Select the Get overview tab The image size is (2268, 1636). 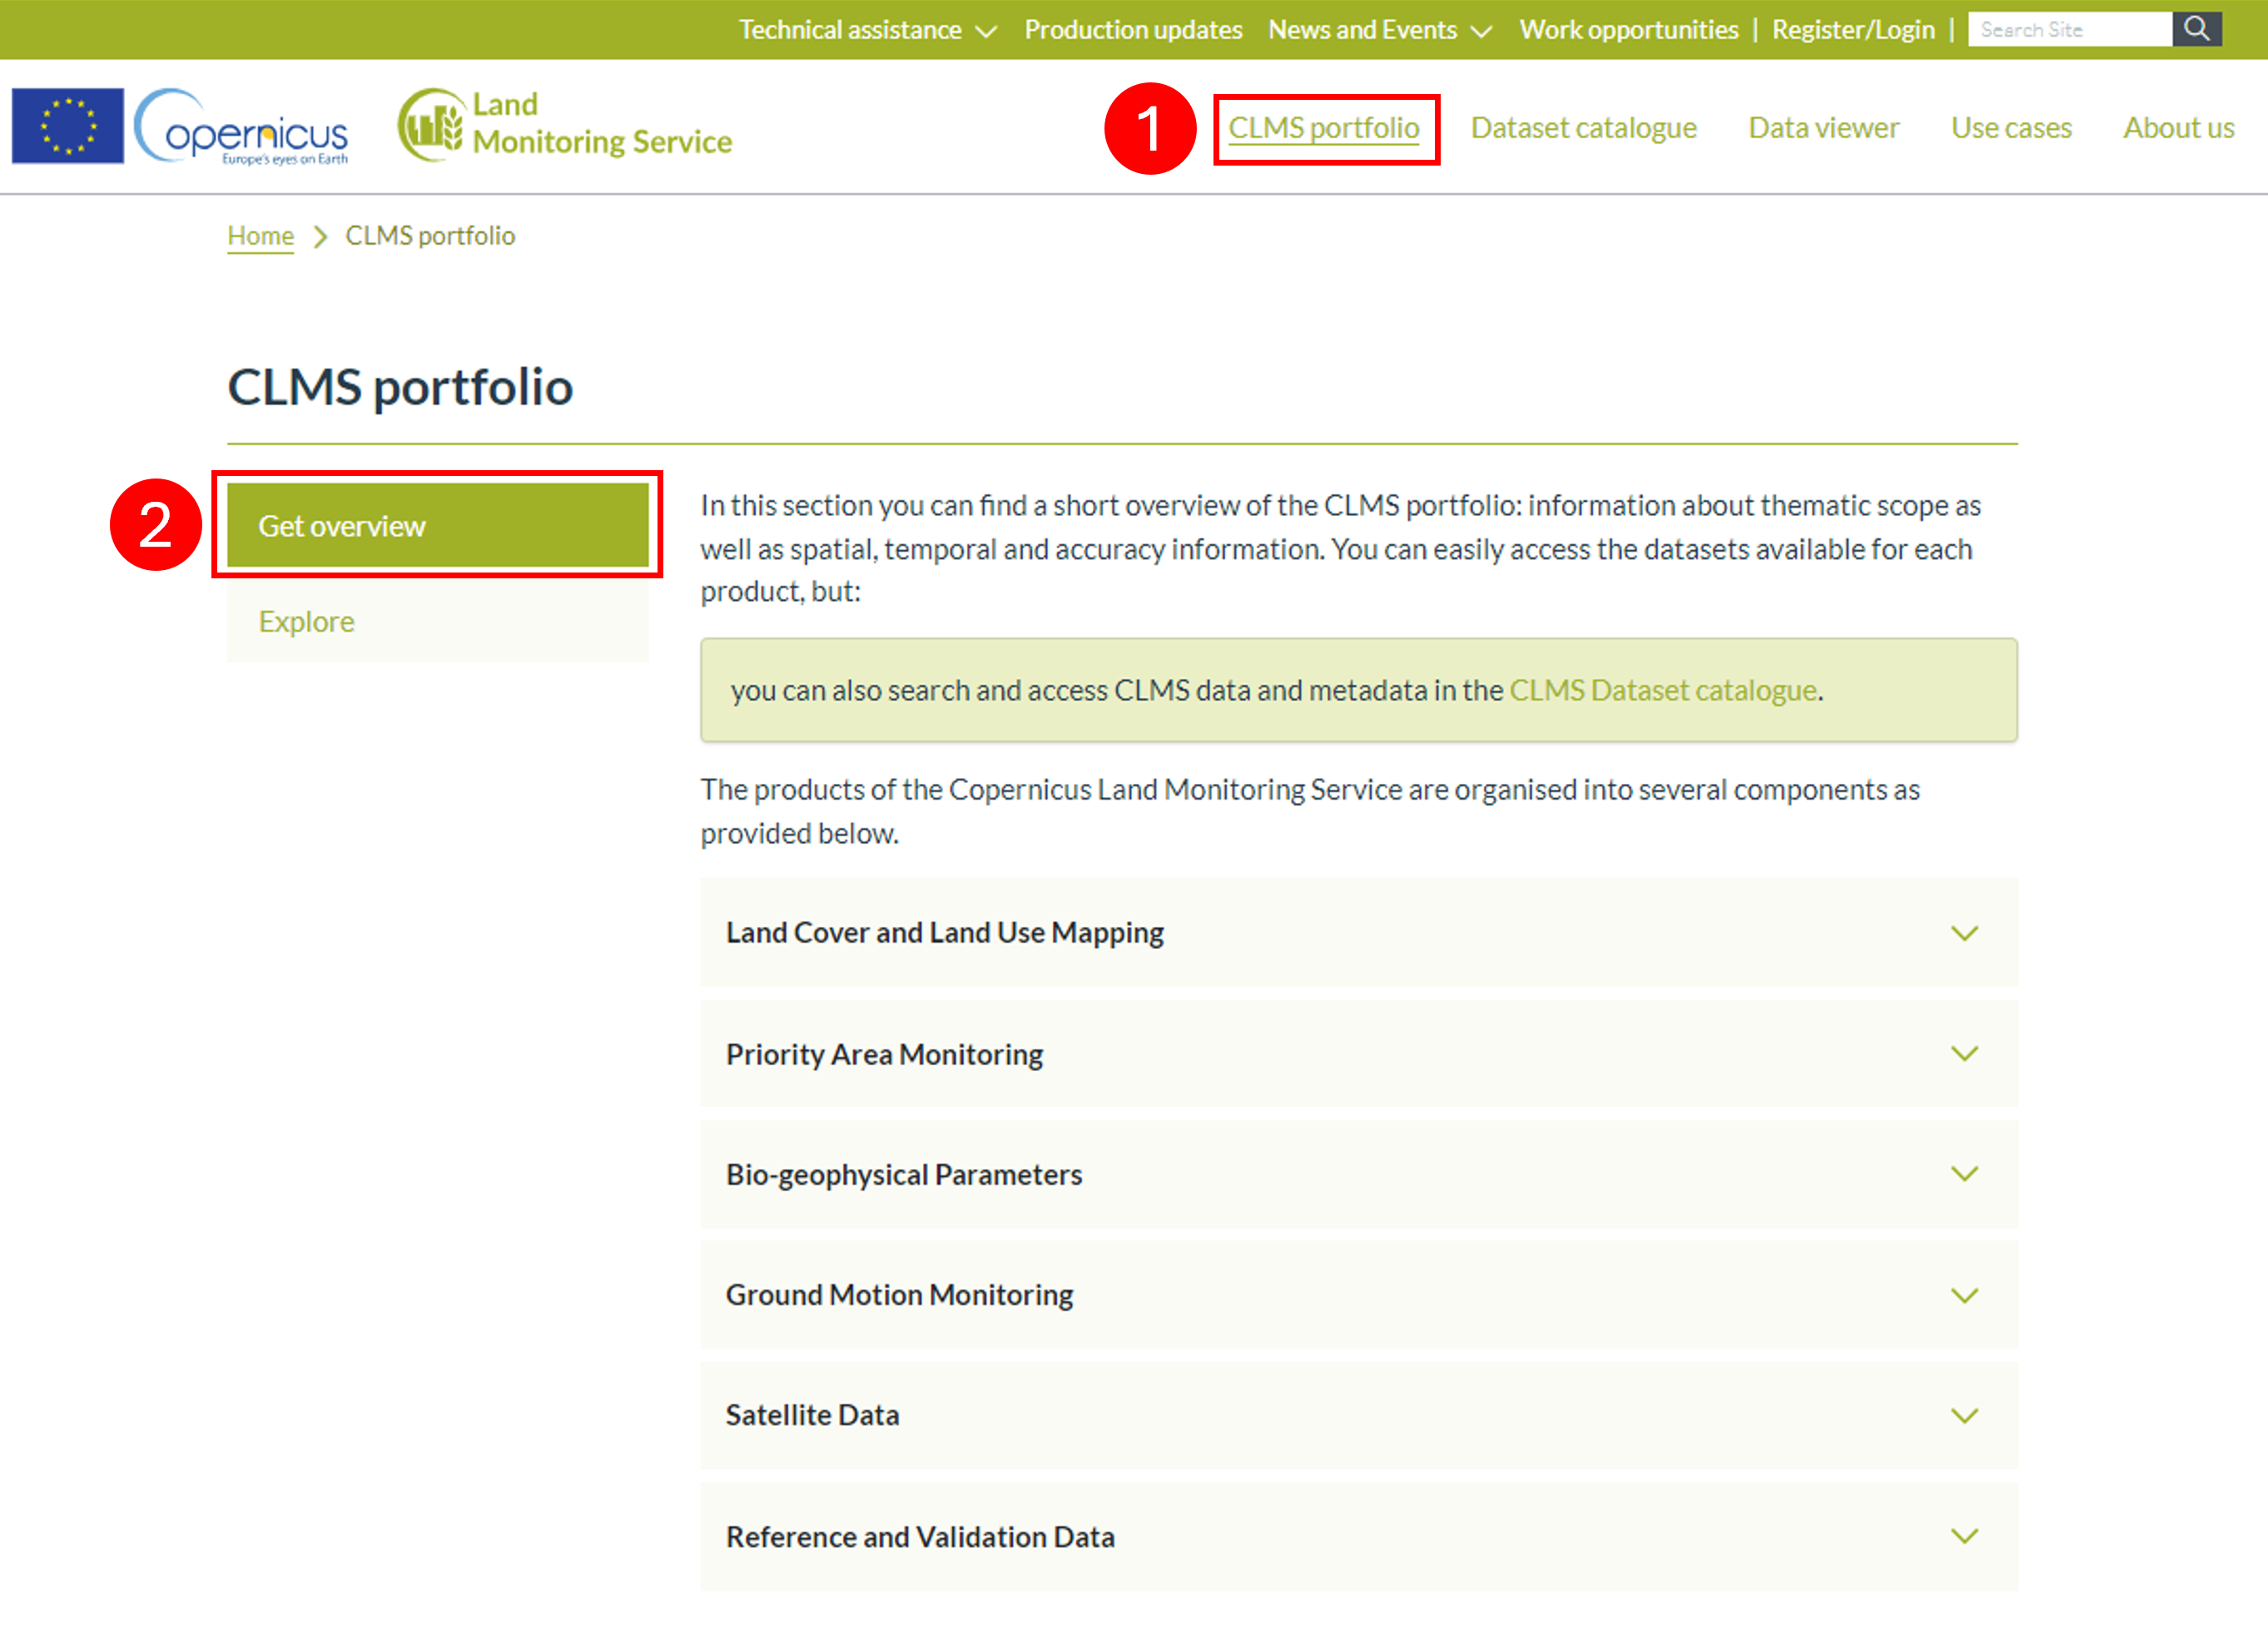pos(438,525)
